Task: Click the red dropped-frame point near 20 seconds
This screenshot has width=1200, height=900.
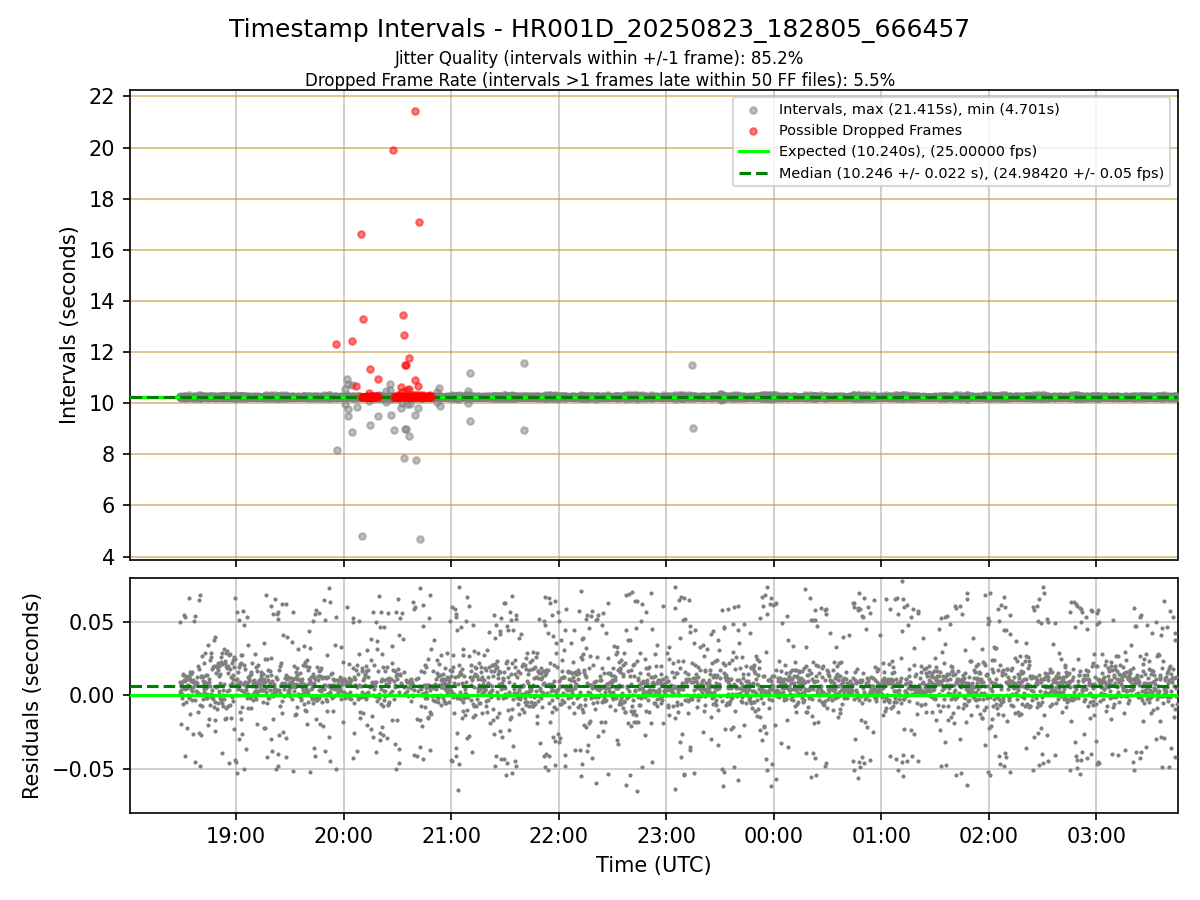Action: 393,150
